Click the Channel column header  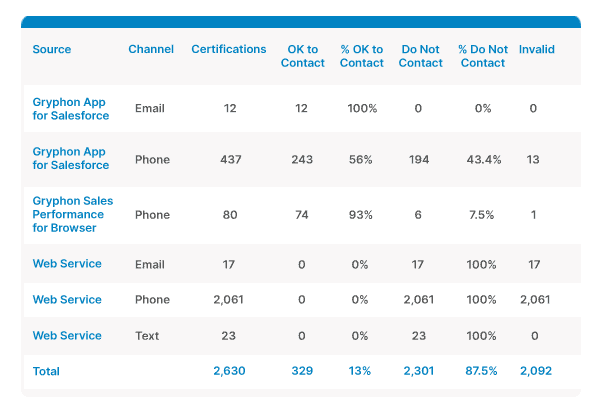[151, 49]
